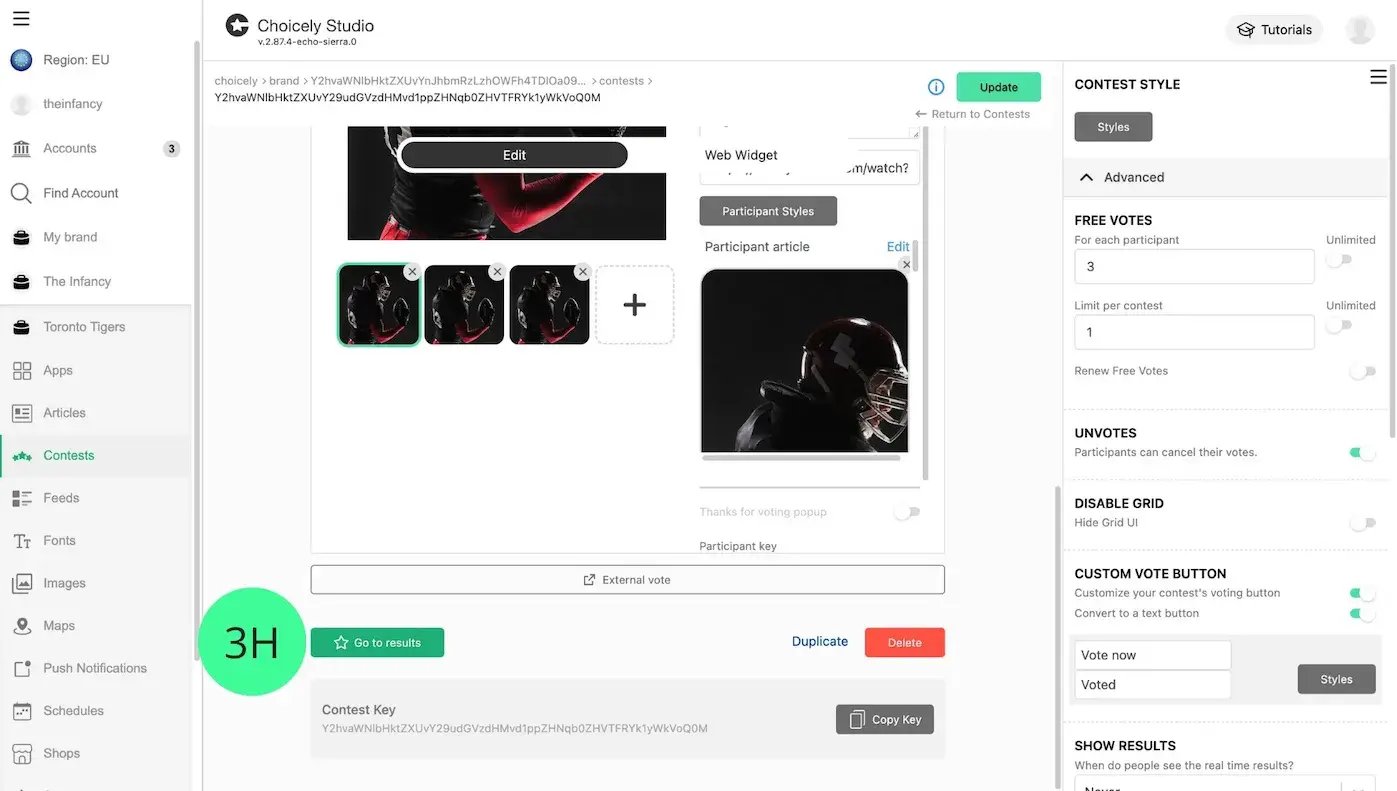Remove the participant article image

tap(906, 265)
